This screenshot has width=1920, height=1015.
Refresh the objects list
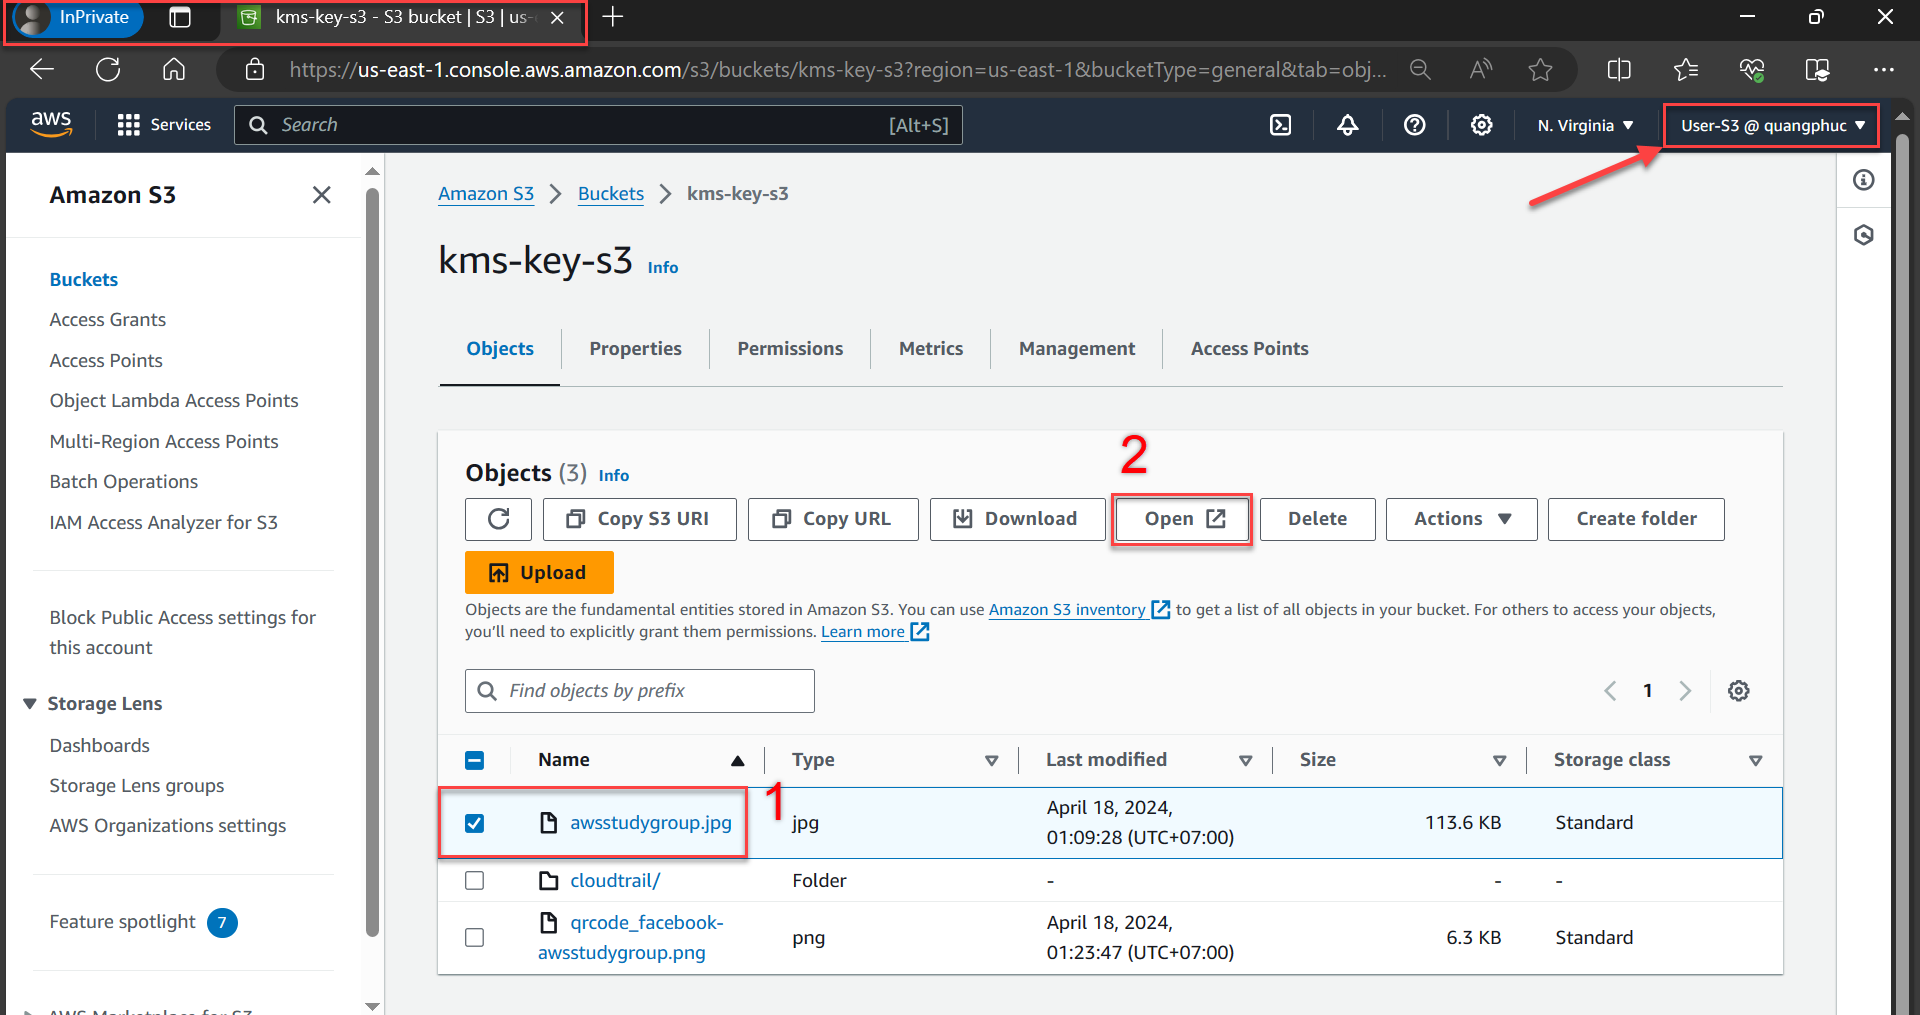pos(498,519)
